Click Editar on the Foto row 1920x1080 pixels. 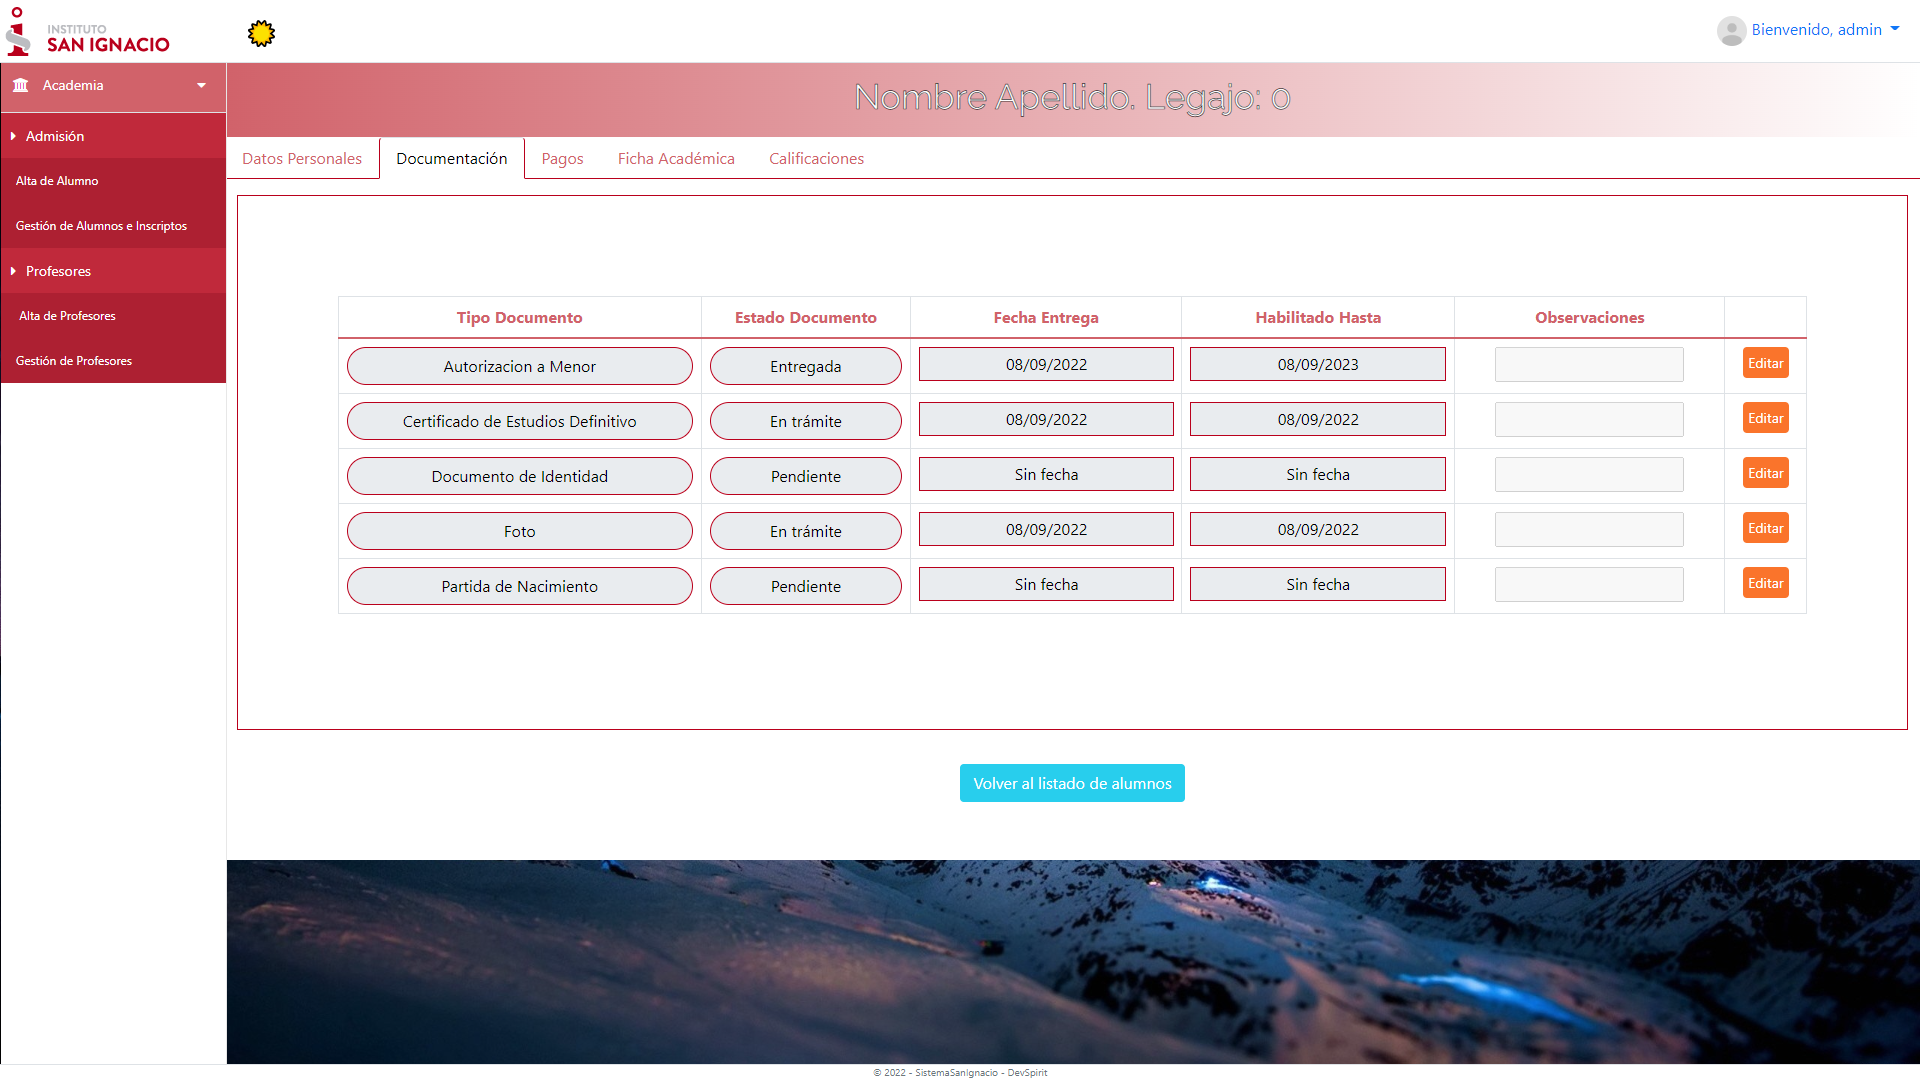(x=1765, y=527)
